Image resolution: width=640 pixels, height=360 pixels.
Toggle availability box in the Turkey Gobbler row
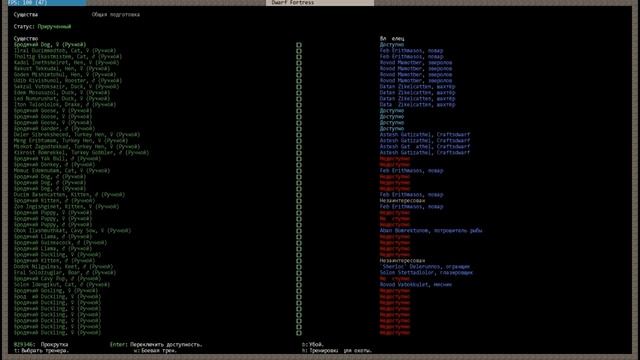coord(299,153)
